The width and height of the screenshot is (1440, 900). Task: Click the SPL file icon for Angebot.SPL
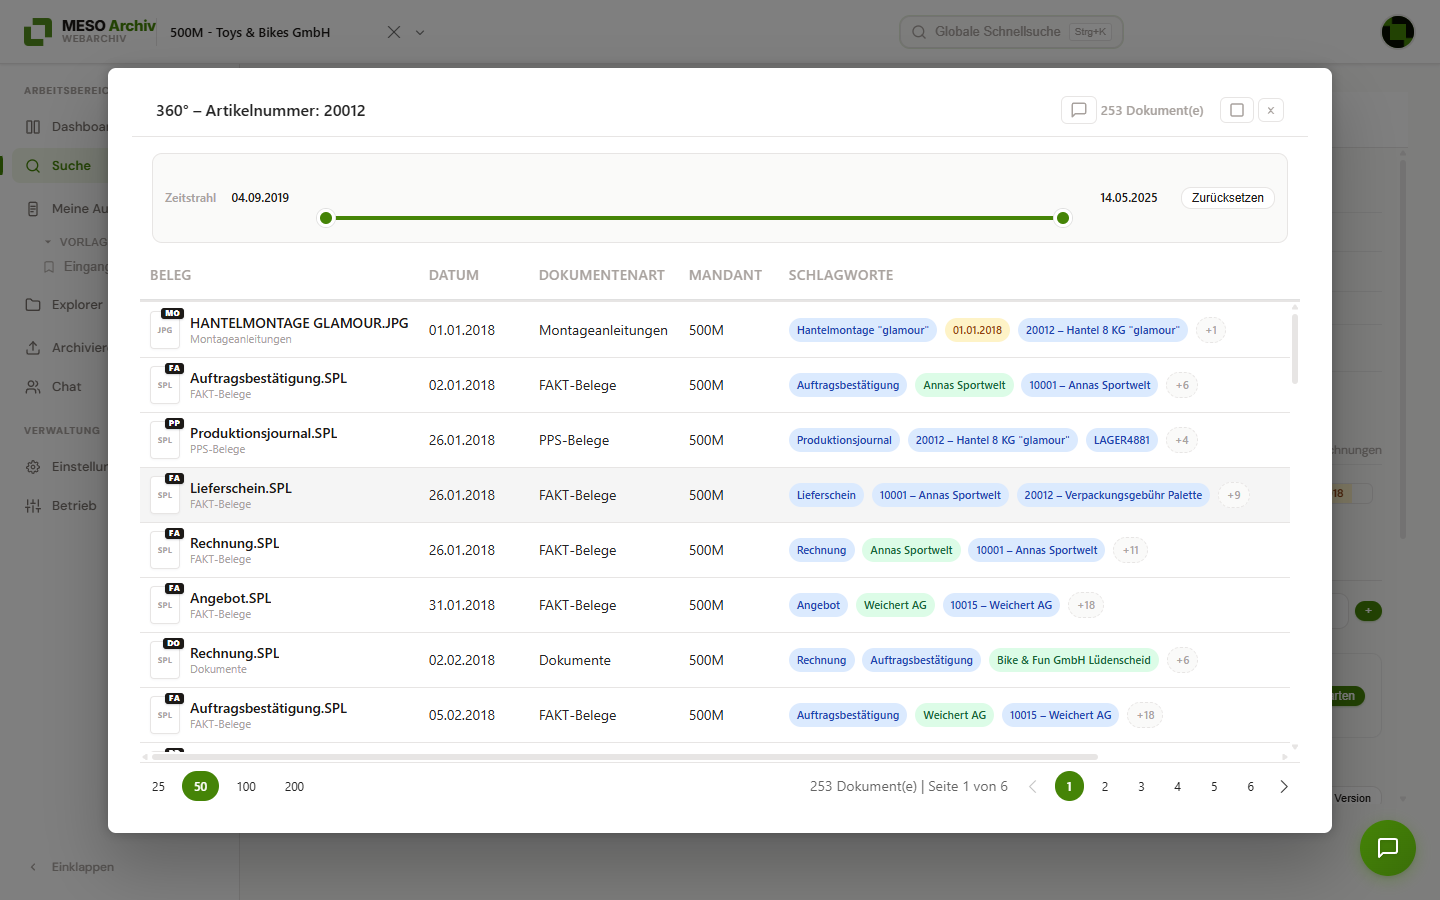[x=165, y=605]
